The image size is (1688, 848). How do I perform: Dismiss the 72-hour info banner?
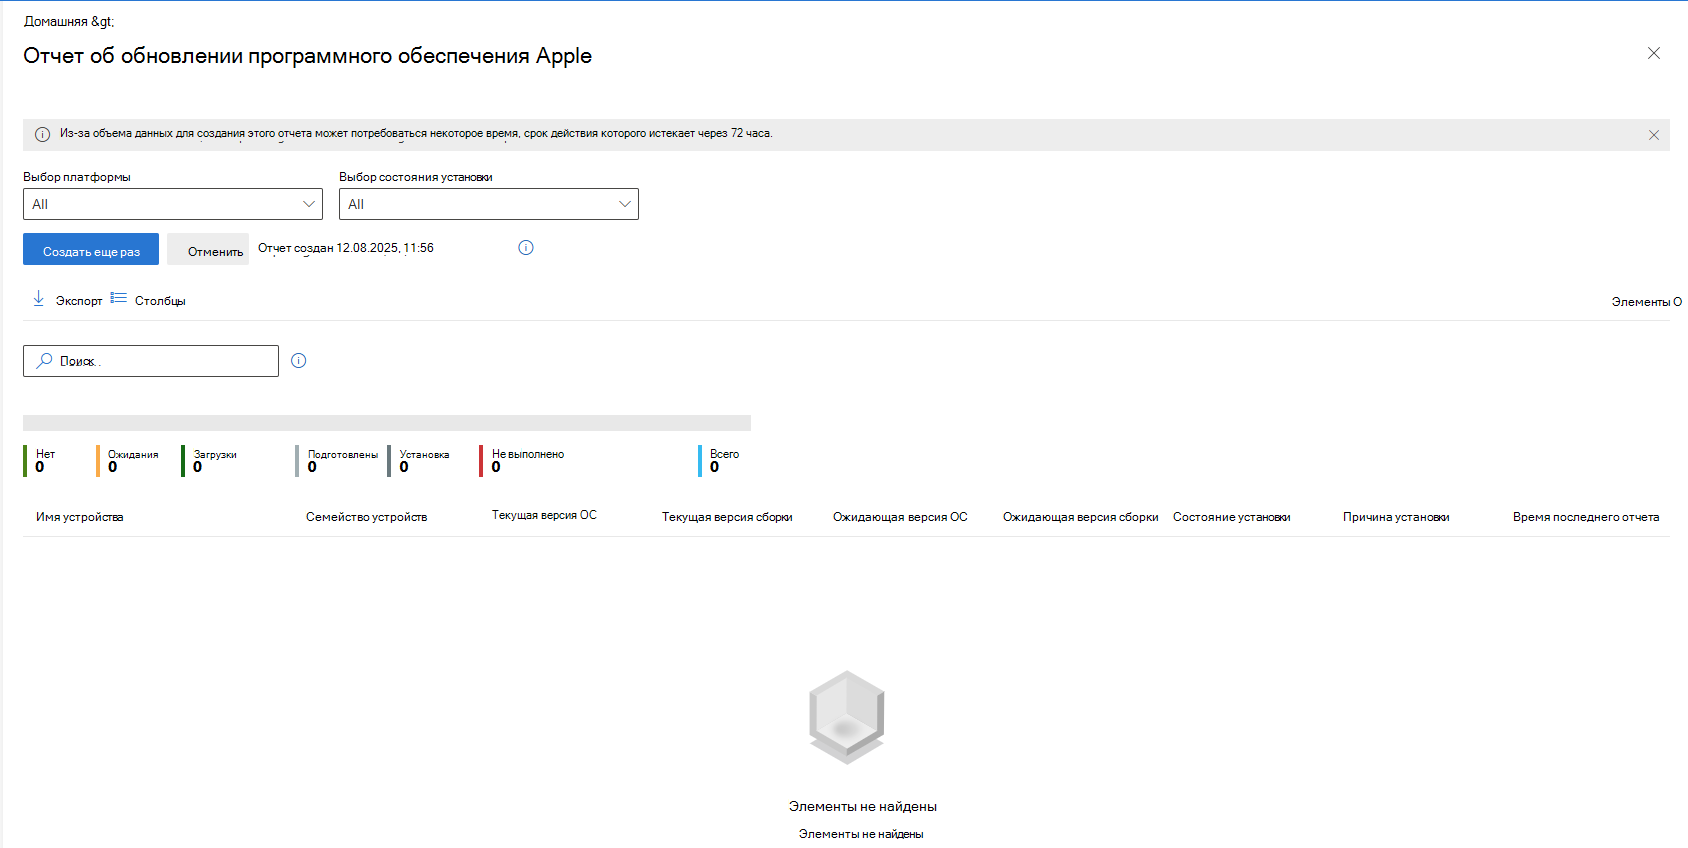(x=1654, y=135)
